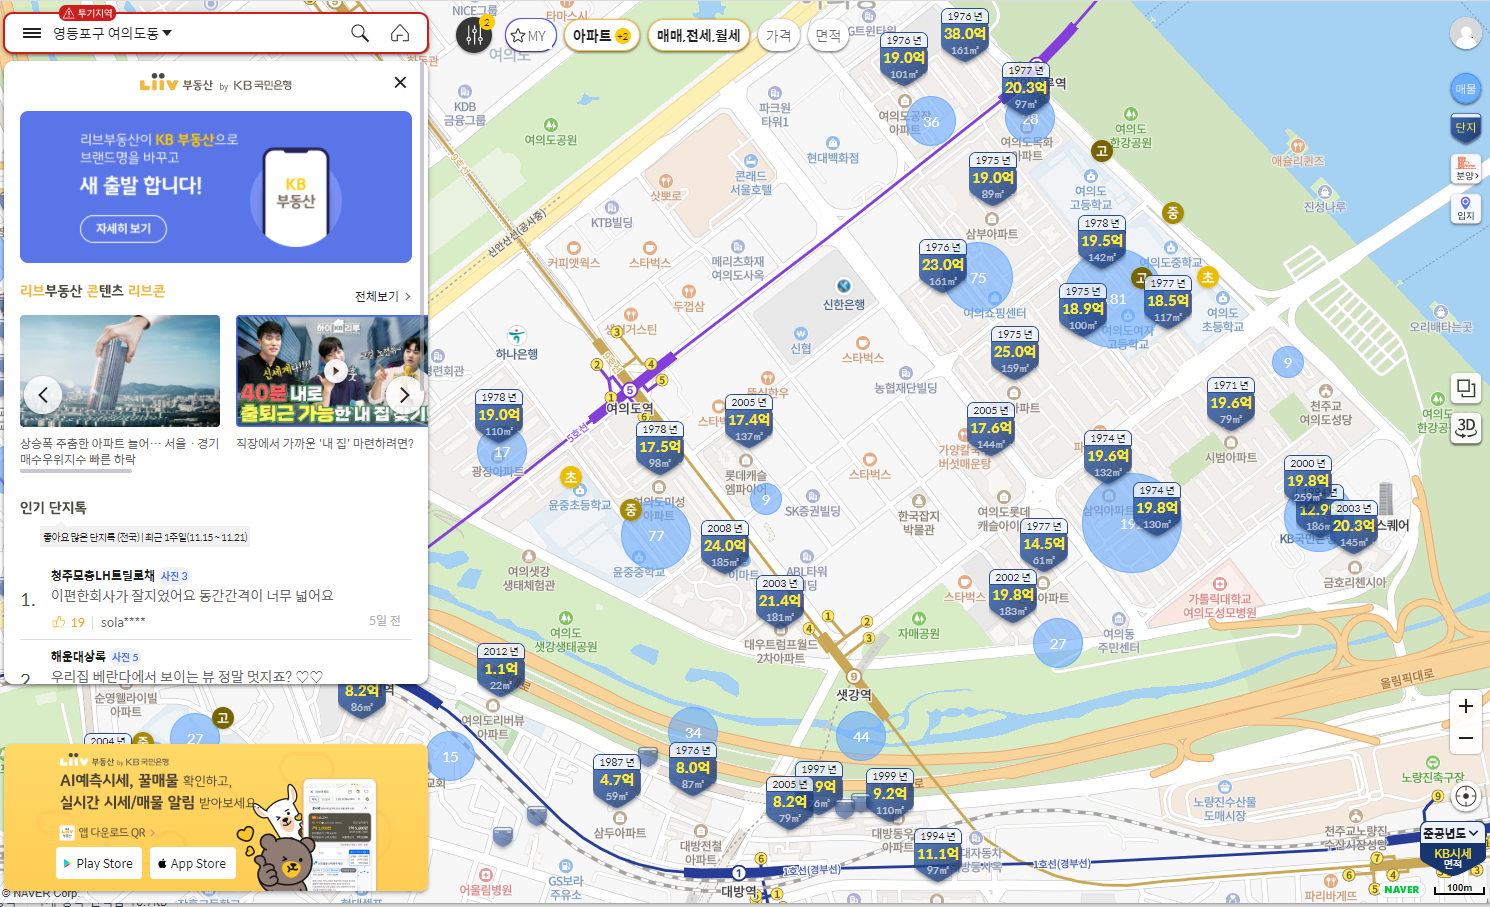Click the 하나은행 map landmark icon
This screenshot has width=1490, height=907.
coord(517,336)
